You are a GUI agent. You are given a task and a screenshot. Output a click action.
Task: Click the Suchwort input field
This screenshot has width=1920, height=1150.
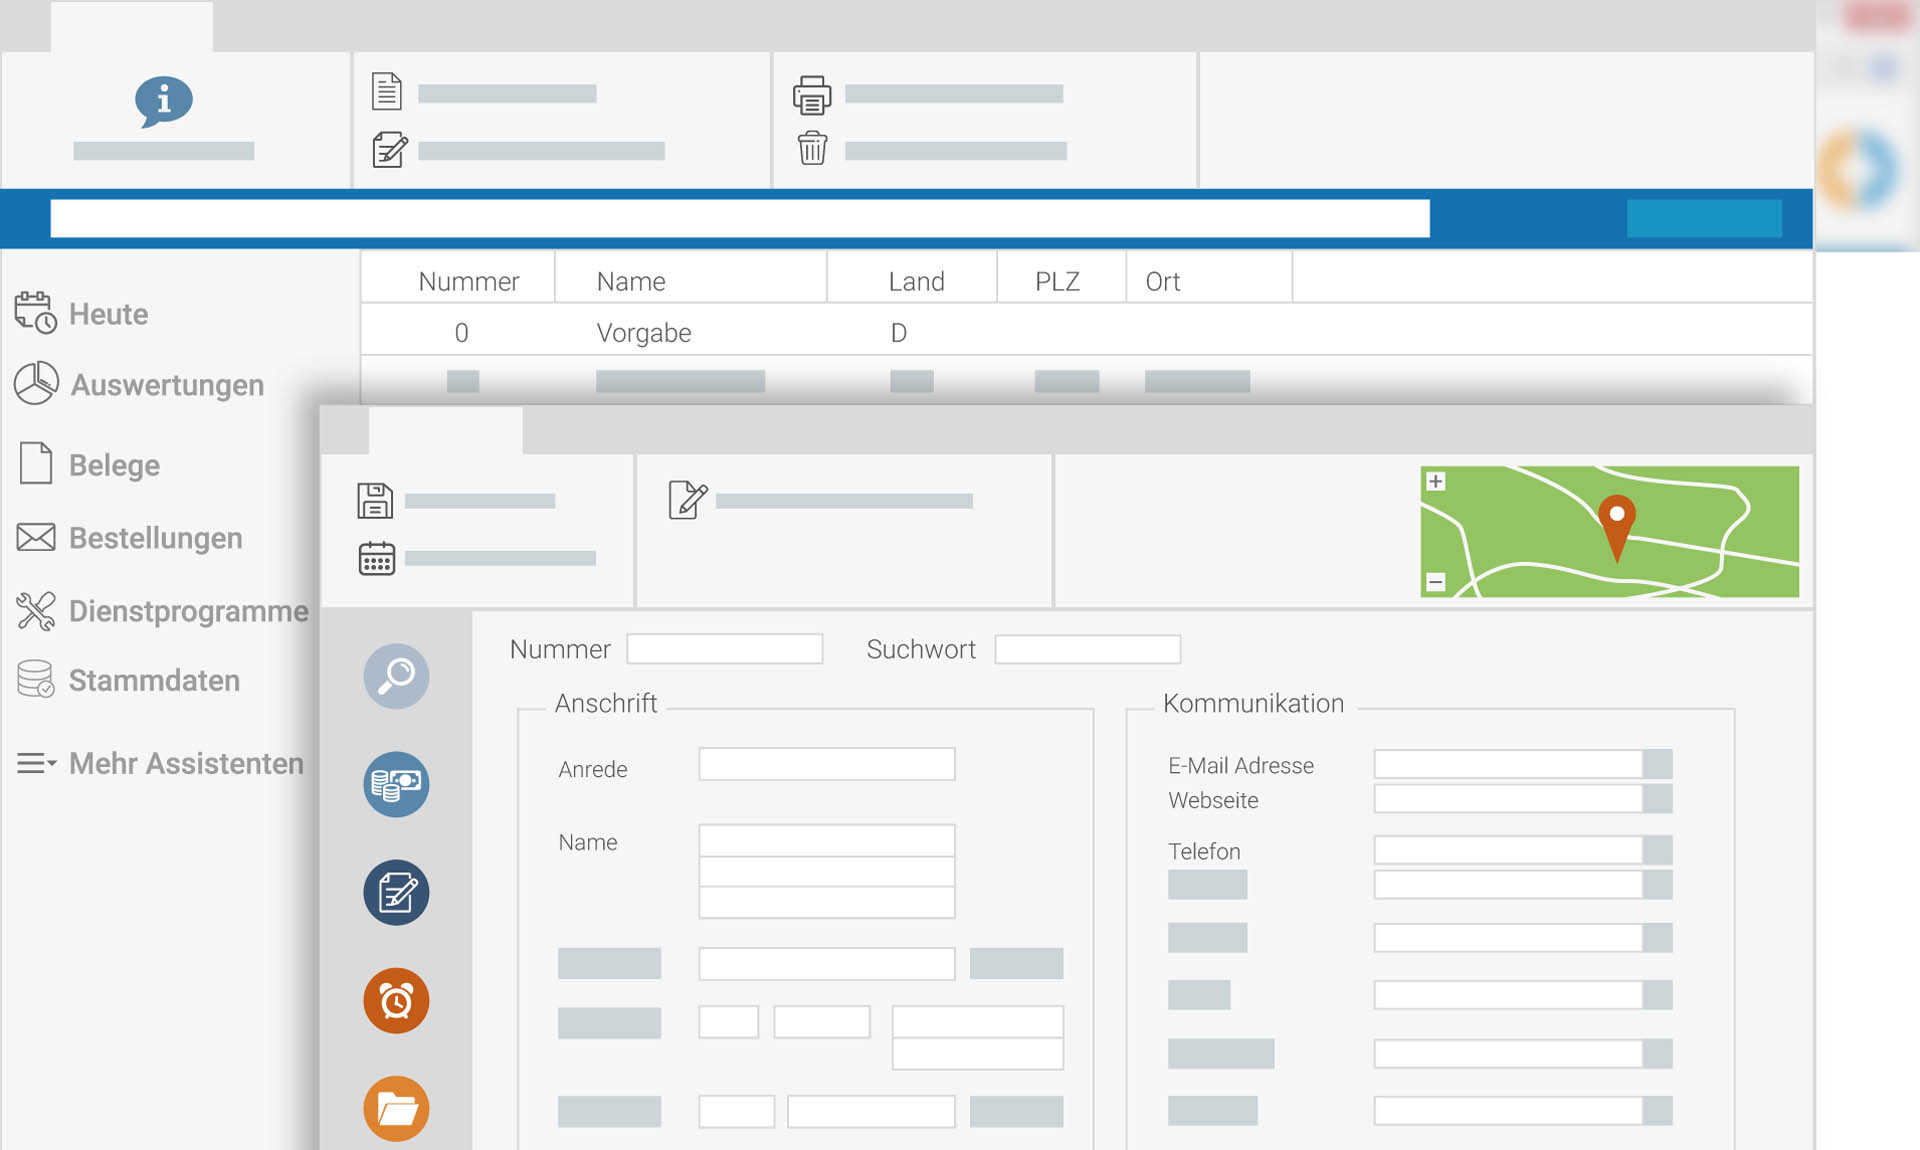[1087, 649]
